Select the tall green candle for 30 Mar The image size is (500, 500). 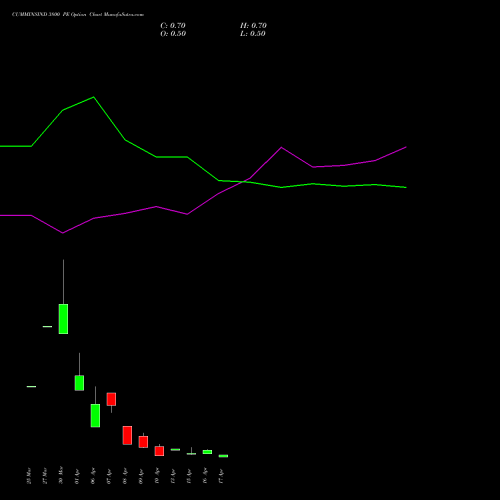(63, 319)
